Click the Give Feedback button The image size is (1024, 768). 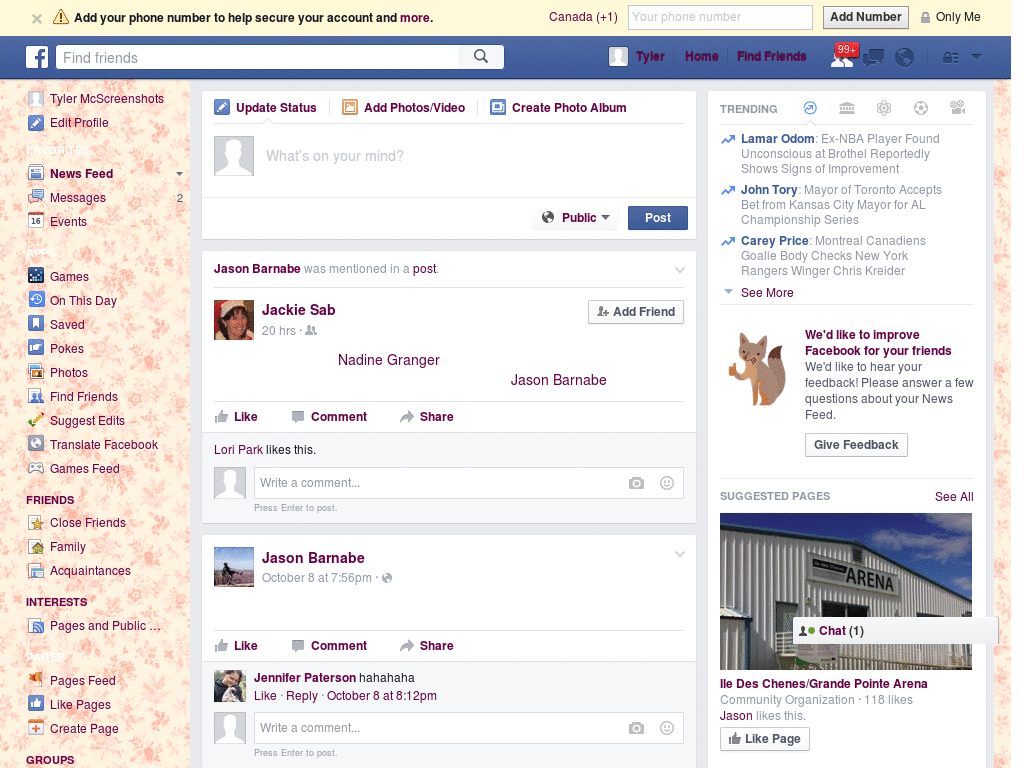856,445
